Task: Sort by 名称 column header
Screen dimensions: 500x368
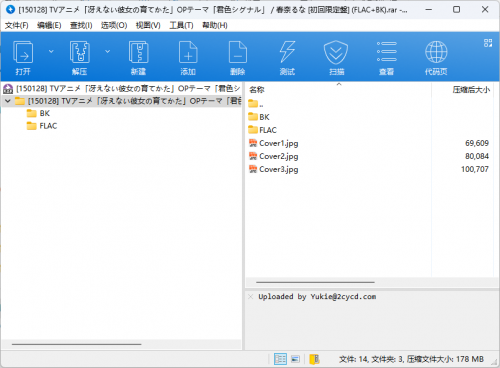Action: pyautogui.click(x=338, y=89)
